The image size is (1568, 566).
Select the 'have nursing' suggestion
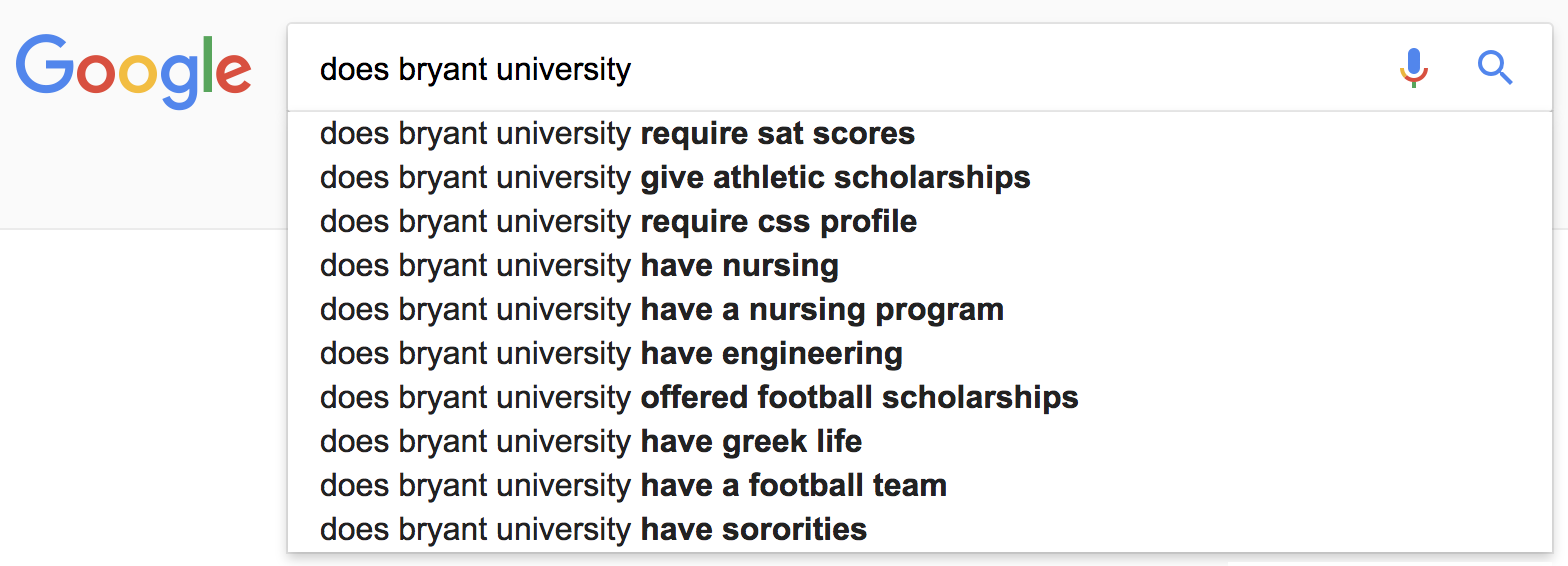[920, 265]
